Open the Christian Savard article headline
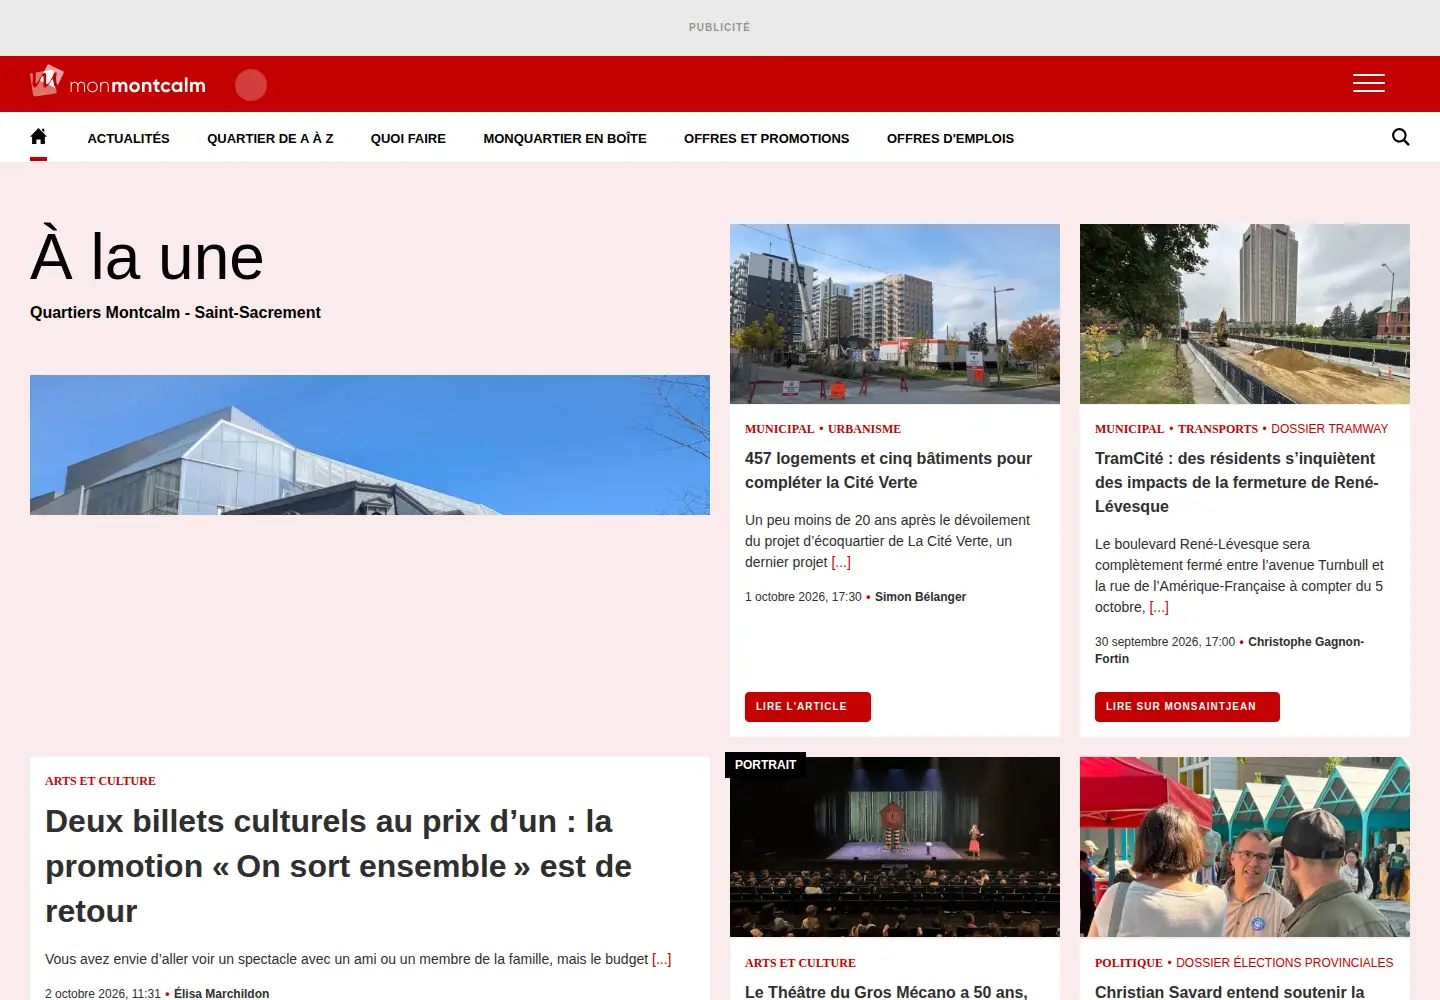The image size is (1440, 1000). point(1229,991)
